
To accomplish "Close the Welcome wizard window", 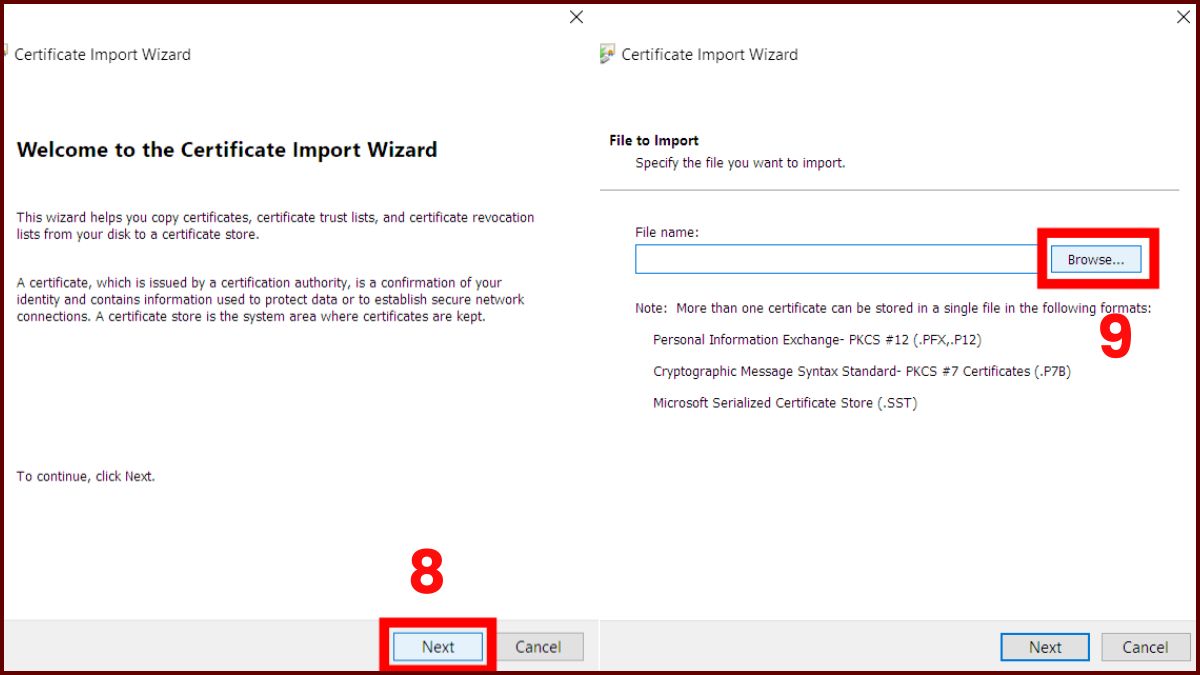I will click(x=576, y=17).
